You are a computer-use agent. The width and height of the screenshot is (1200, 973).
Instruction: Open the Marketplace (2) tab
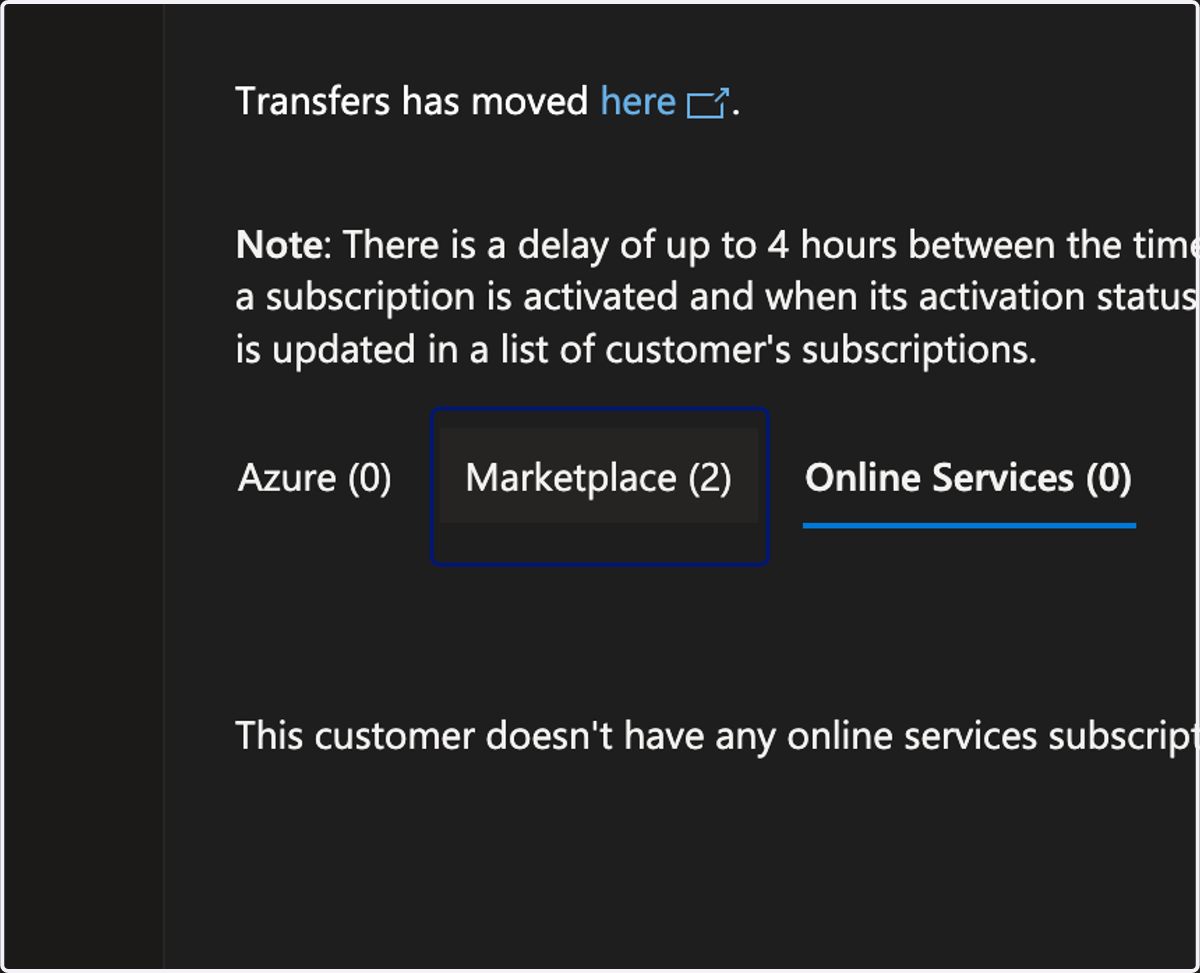(x=598, y=477)
